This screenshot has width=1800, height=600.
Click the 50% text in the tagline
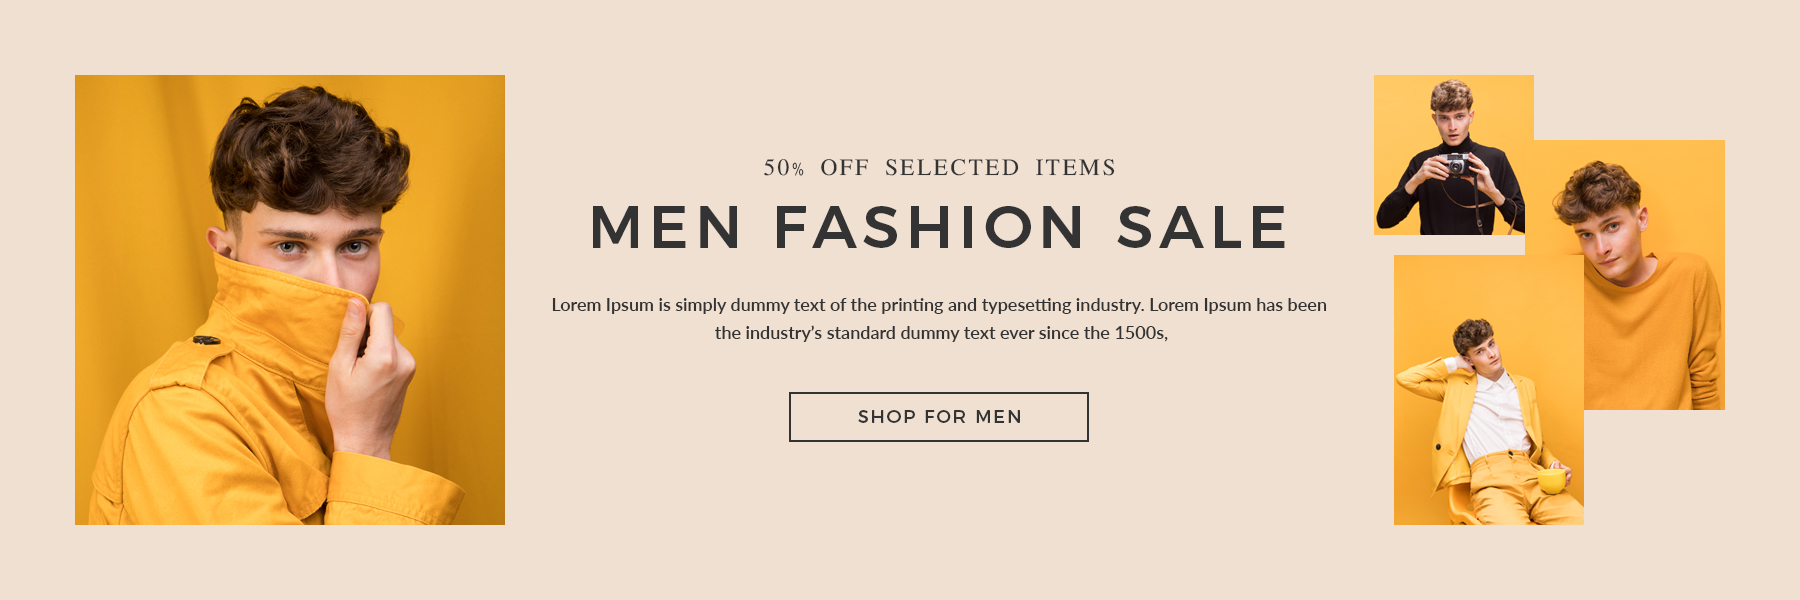783,168
